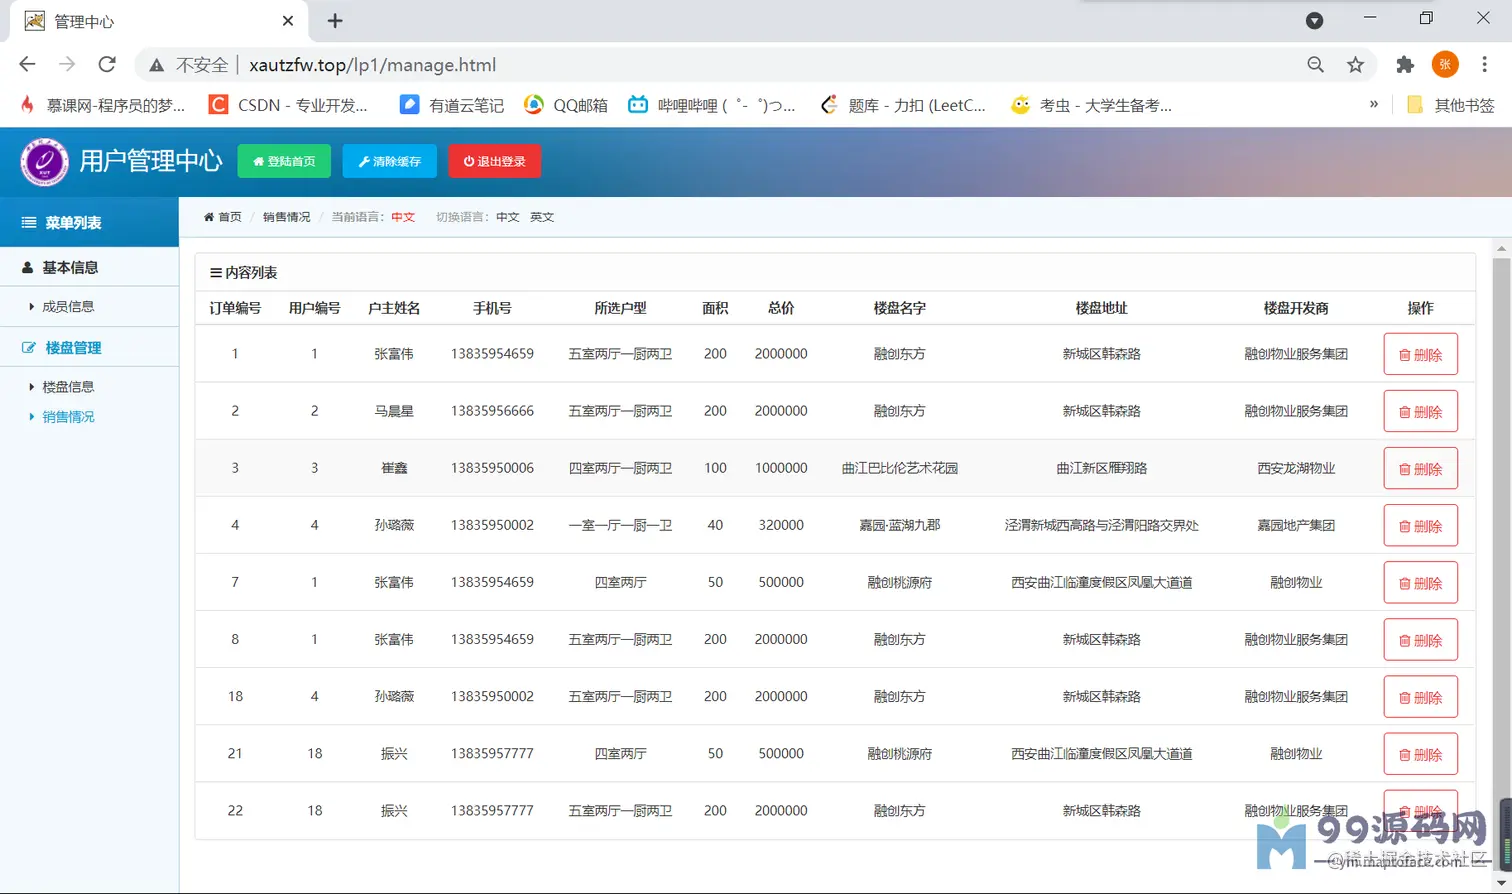1512x894 pixels.
Task: Reload the current page
Action: 107,65
